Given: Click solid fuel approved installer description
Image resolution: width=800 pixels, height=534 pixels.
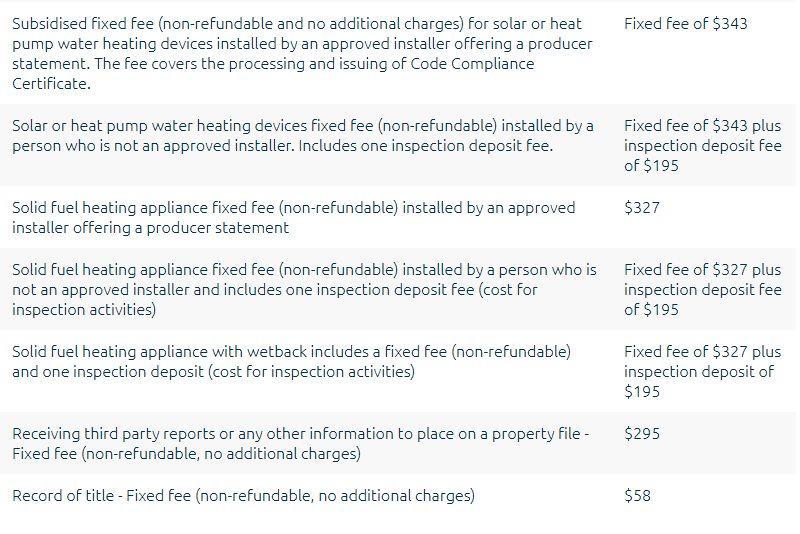Looking at the screenshot, I should pos(293,218).
